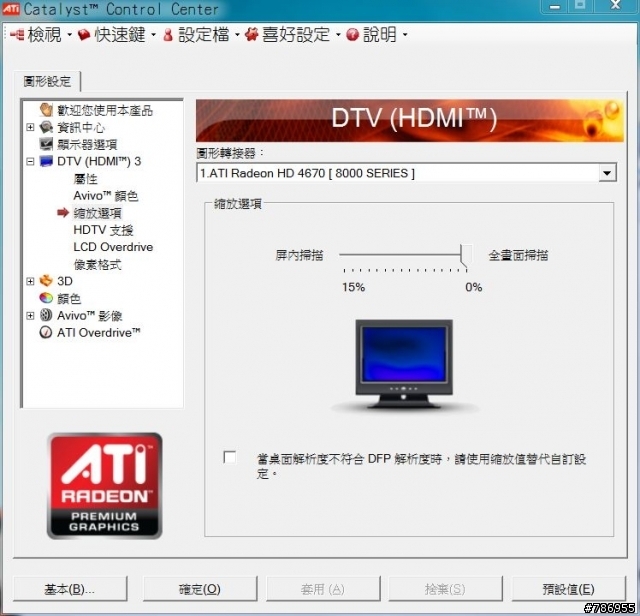Click the 全畫面掃描 overscan label
The image size is (640, 616).
point(518,256)
